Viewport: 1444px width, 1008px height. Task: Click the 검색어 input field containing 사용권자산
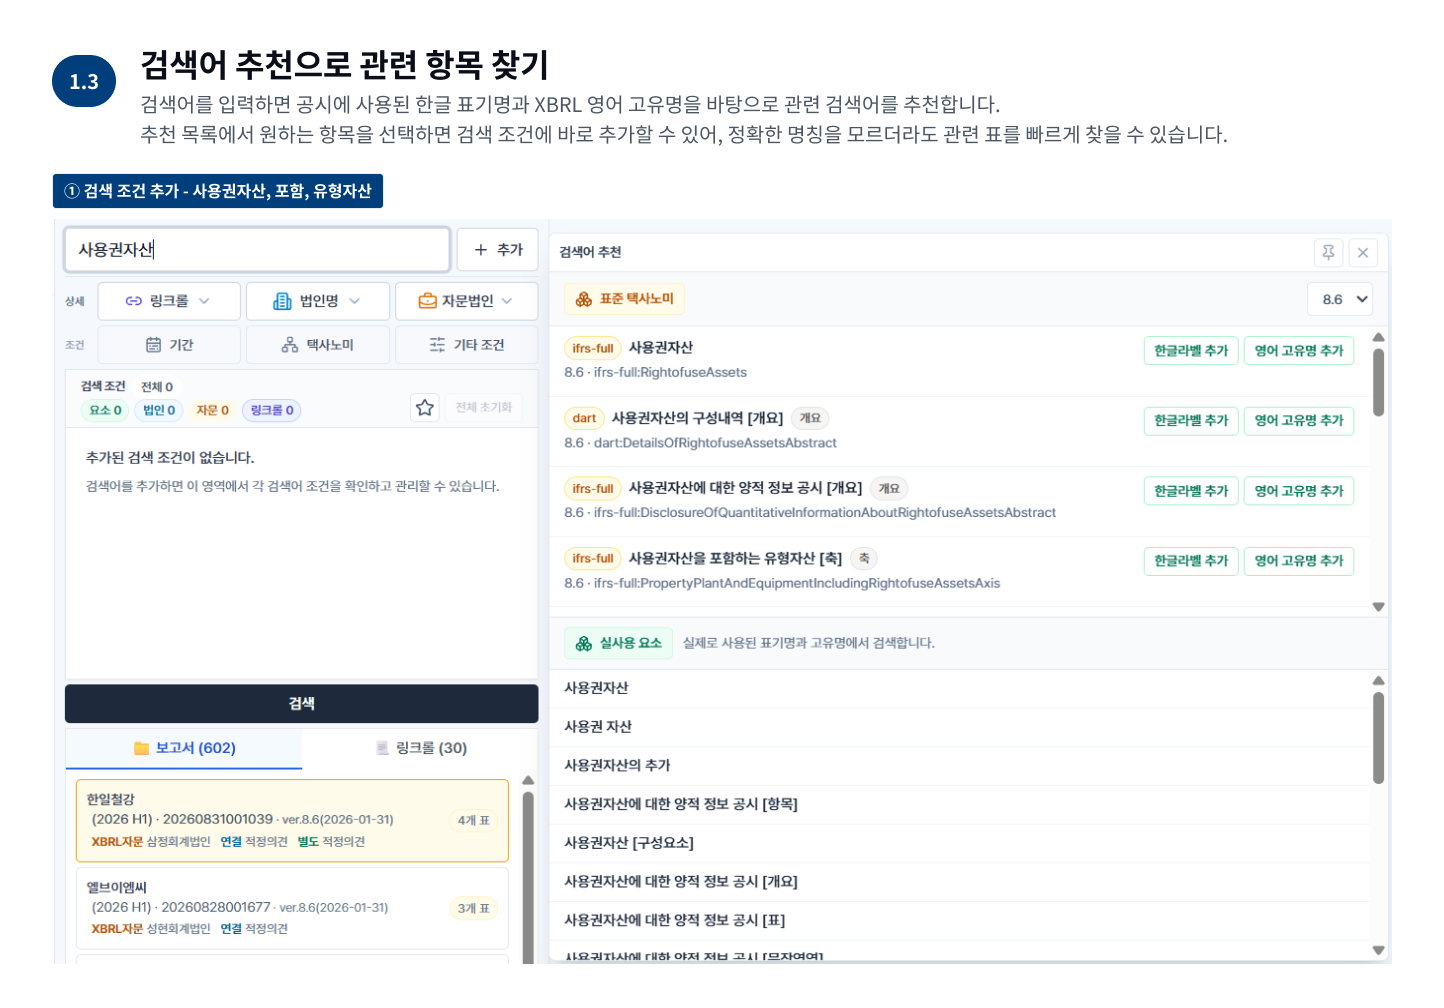point(257,250)
